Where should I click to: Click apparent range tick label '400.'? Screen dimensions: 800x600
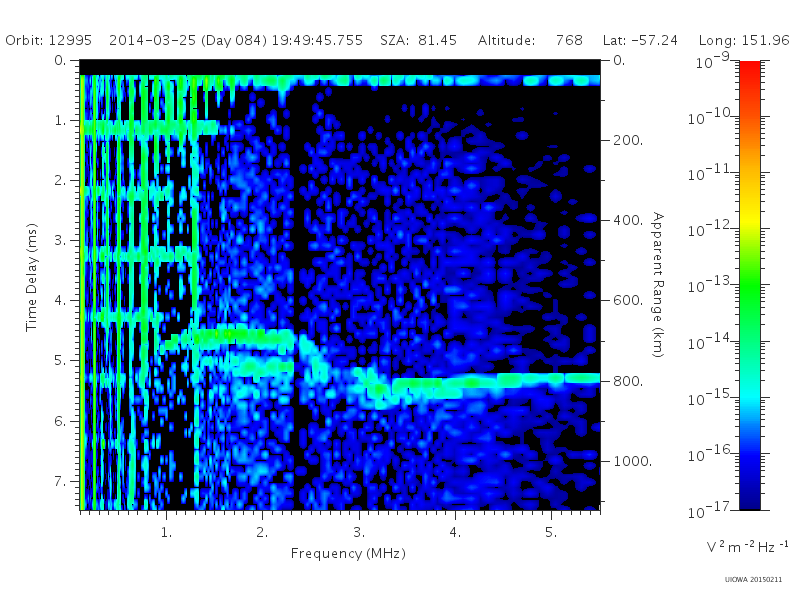click(x=628, y=220)
